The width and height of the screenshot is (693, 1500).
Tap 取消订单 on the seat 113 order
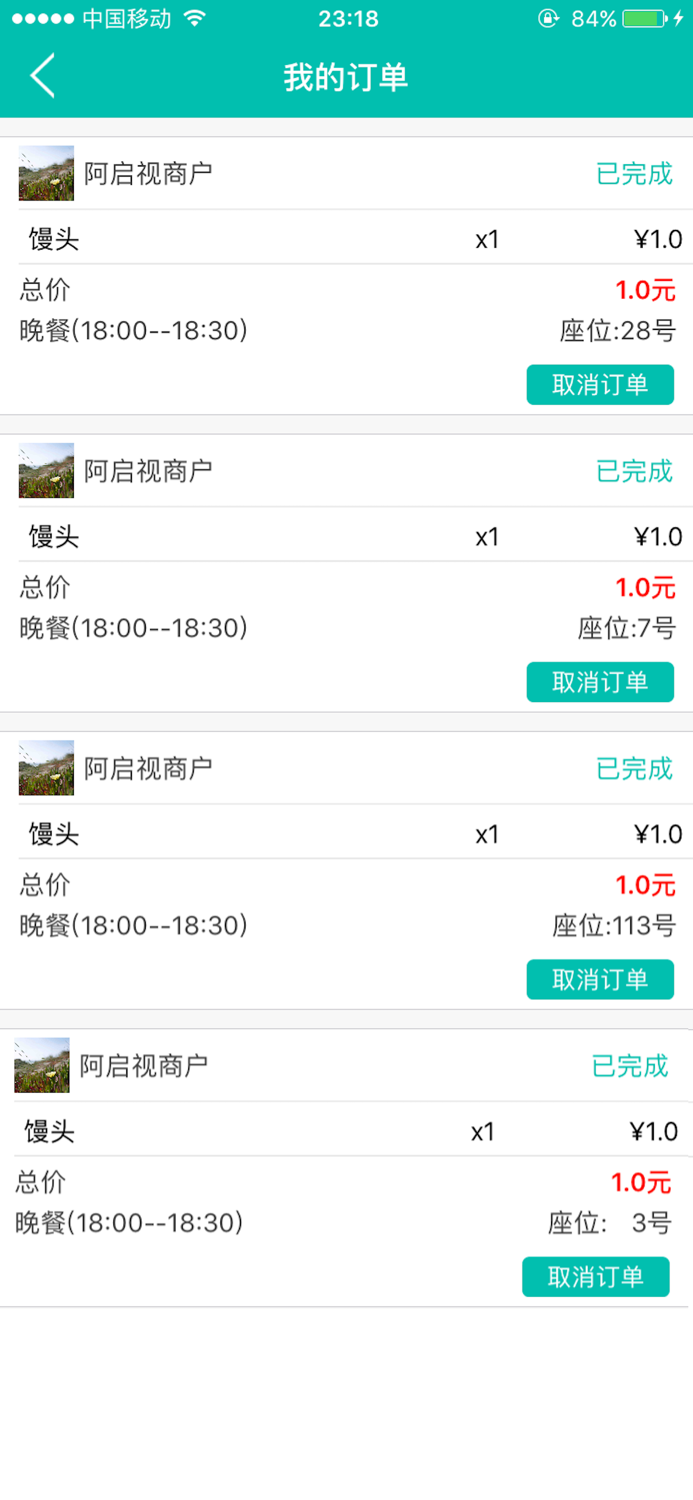coord(600,979)
